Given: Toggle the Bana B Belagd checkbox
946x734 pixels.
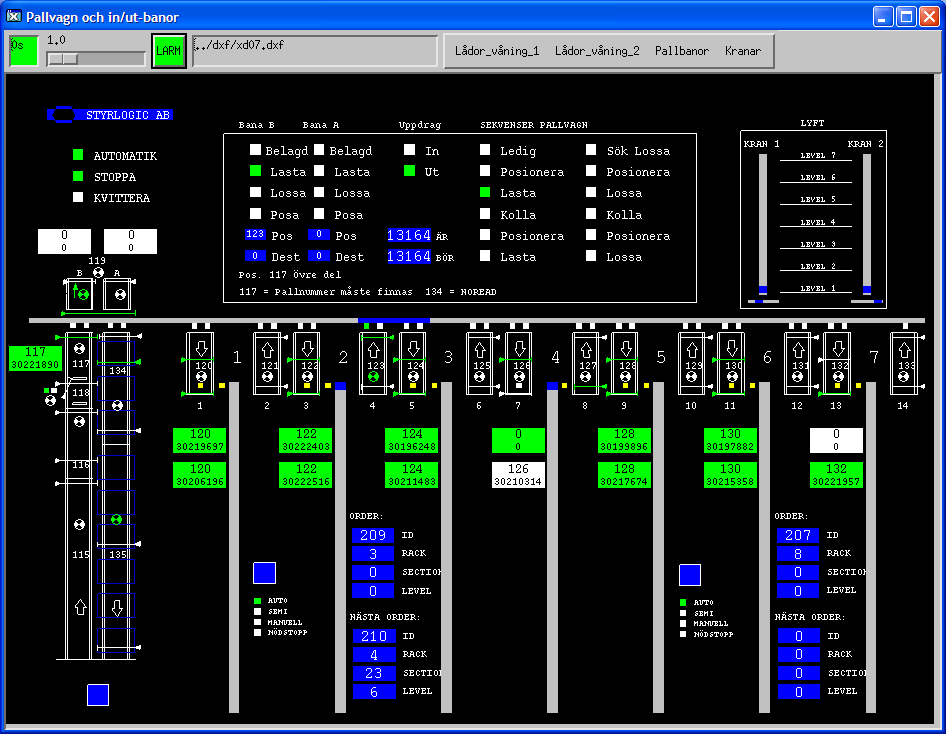Looking at the screenshot, I should coord(255,150).
